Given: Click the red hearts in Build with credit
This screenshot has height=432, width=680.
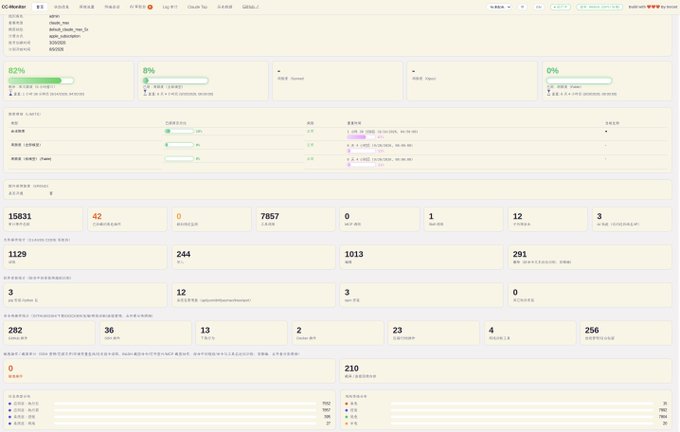Looking at the screenshot, I should coord(653,7).
